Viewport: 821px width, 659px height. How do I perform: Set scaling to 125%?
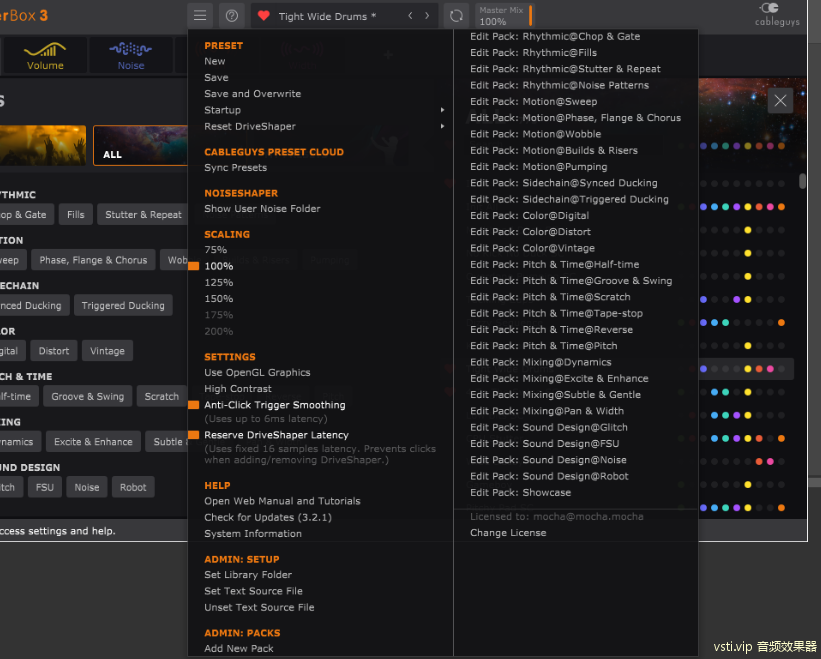(x=219, y=282)
